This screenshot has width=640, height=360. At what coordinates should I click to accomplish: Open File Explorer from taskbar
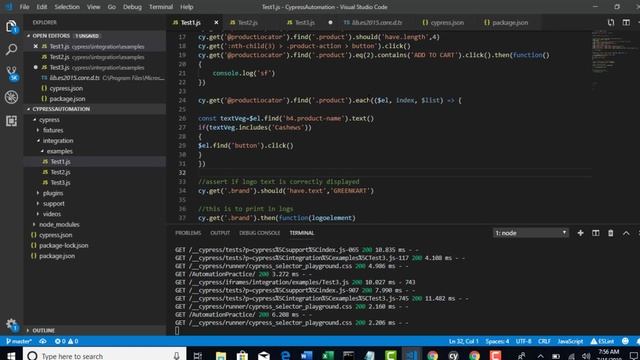[221, 356]
